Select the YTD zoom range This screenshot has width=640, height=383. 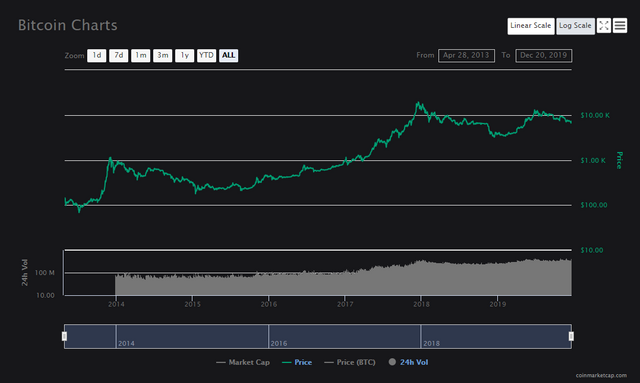coord(207,56)
